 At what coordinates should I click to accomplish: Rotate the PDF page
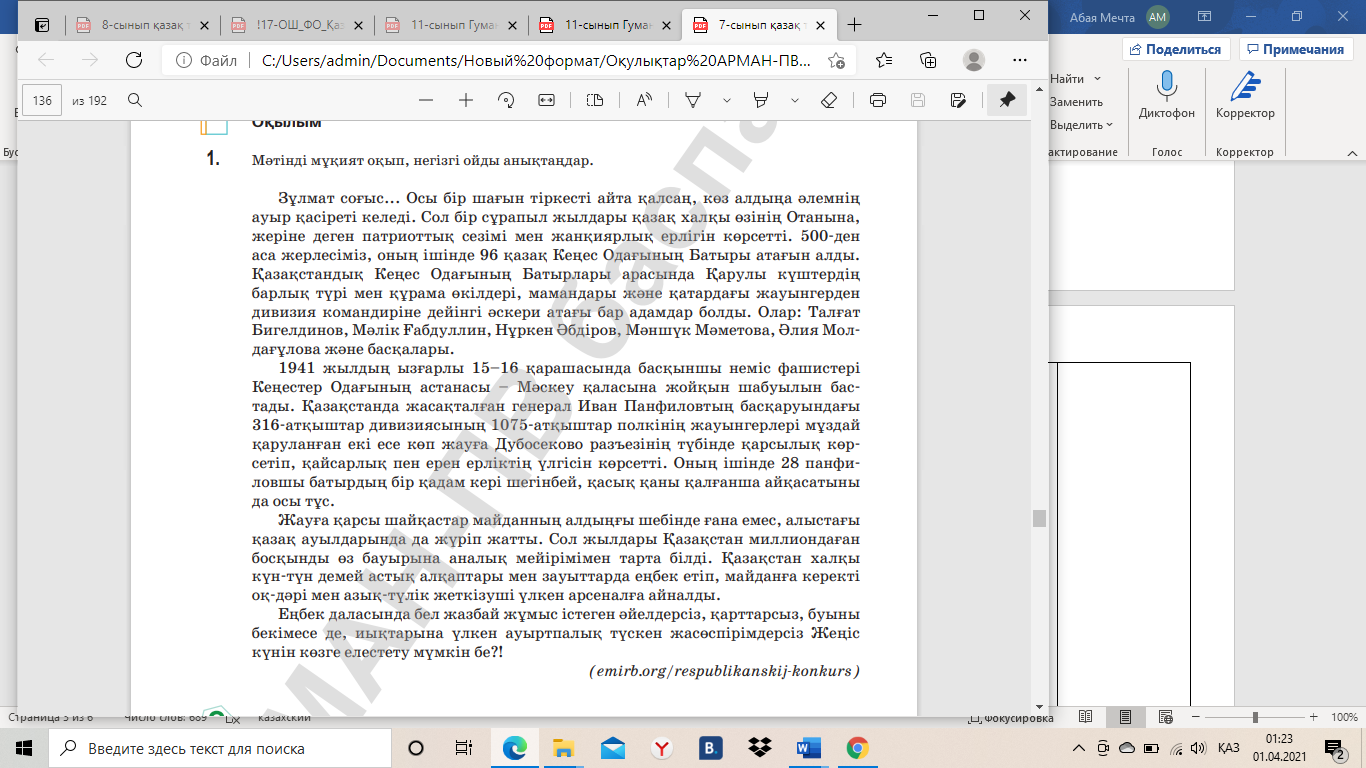[x=506, y=100]
